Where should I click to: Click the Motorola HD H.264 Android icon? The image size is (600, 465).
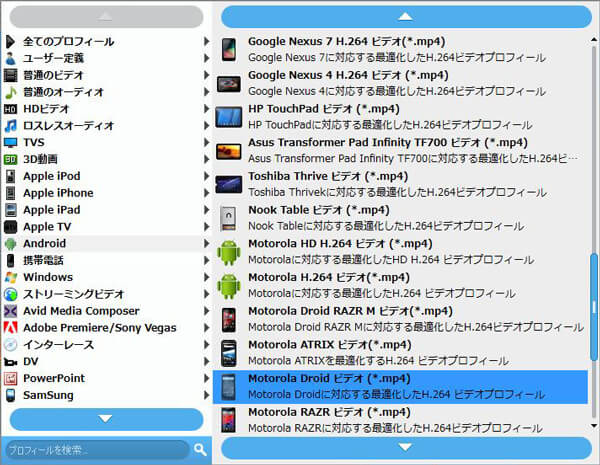230,252
